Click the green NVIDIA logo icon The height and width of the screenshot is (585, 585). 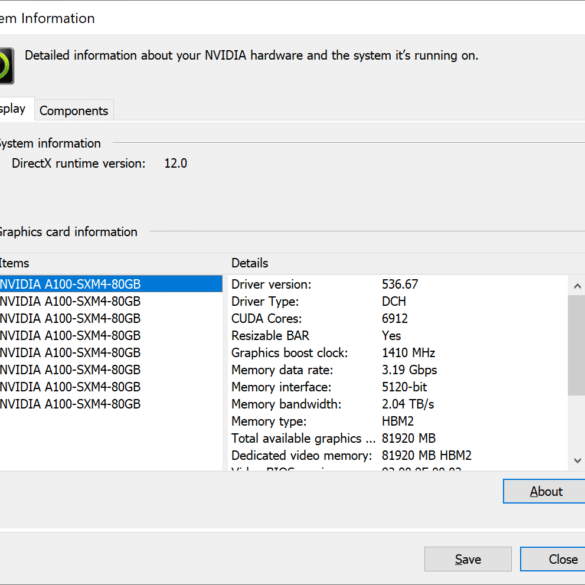6,66
